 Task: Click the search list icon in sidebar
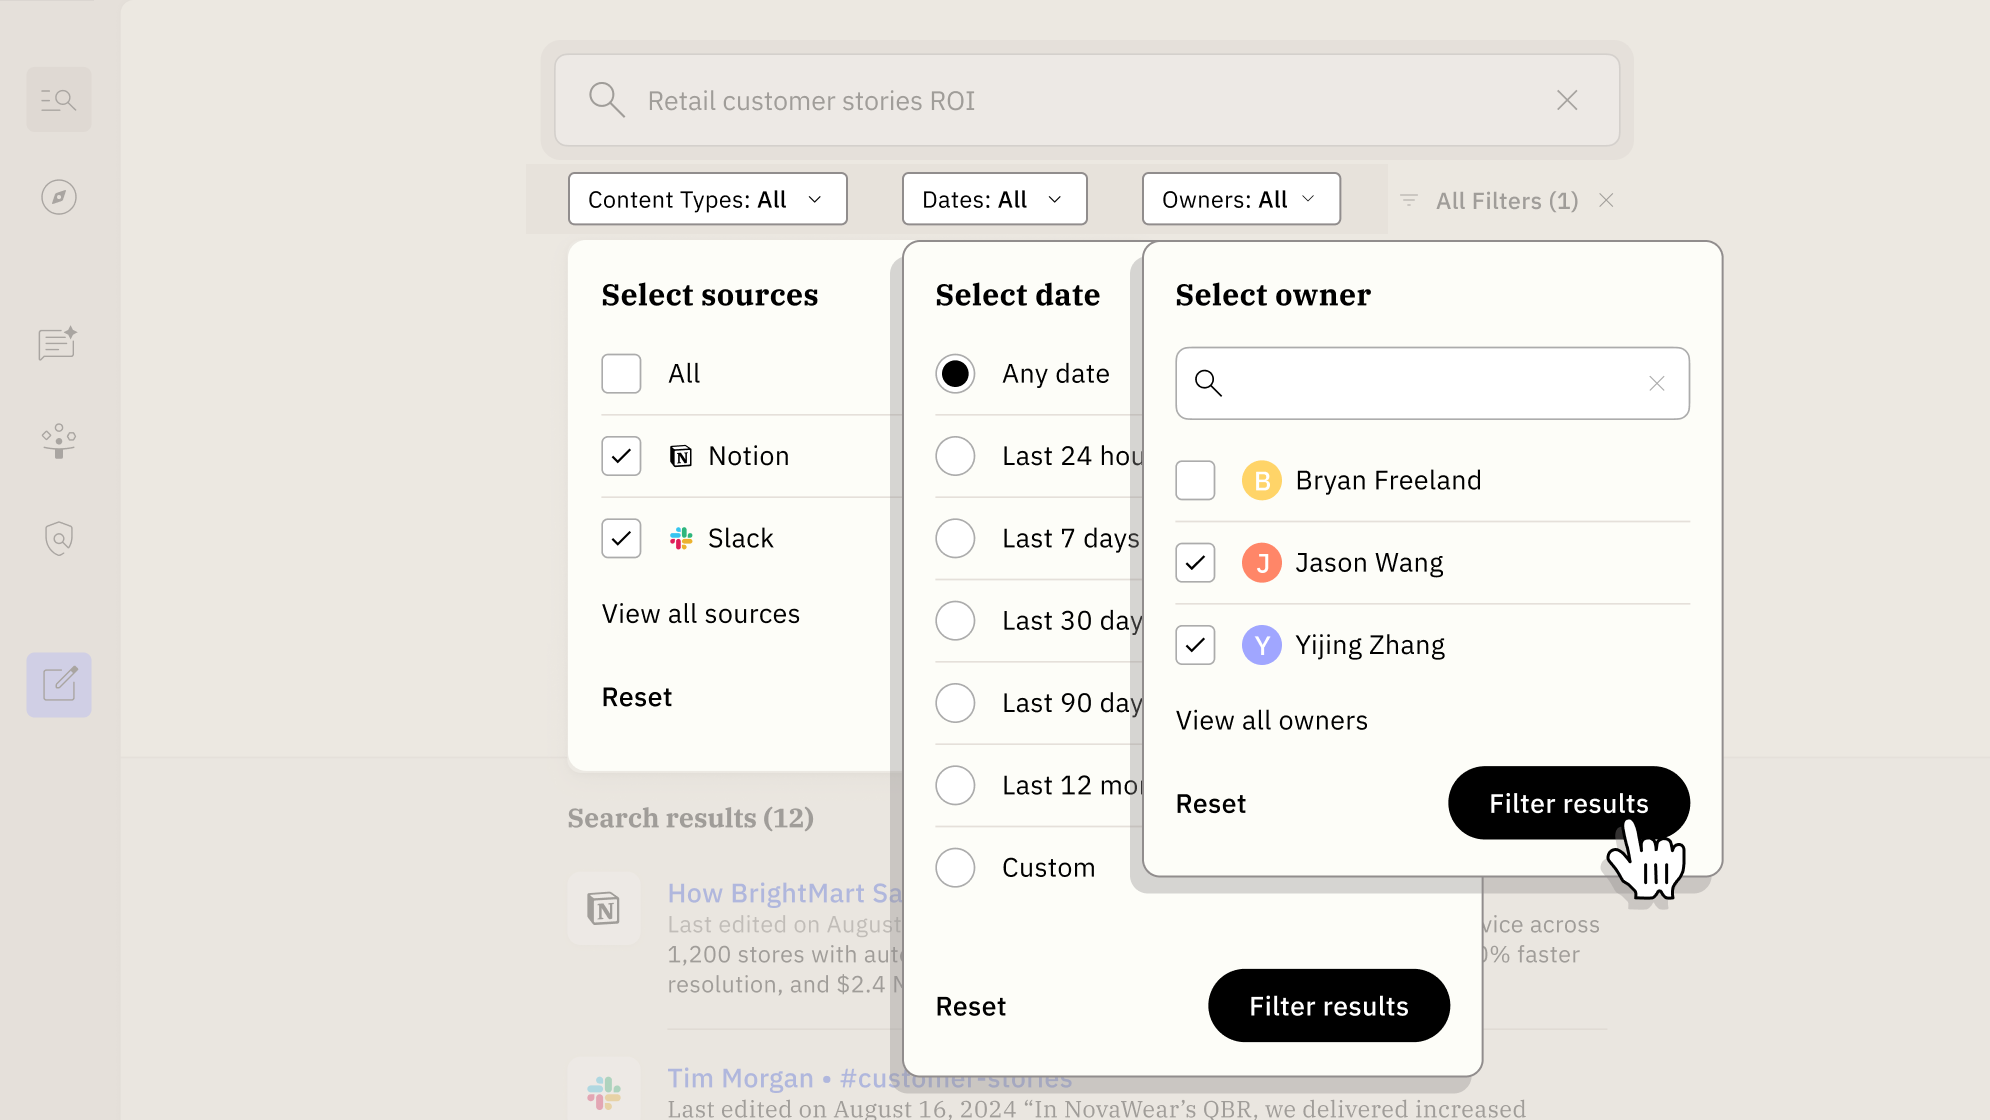pos(58,99)
